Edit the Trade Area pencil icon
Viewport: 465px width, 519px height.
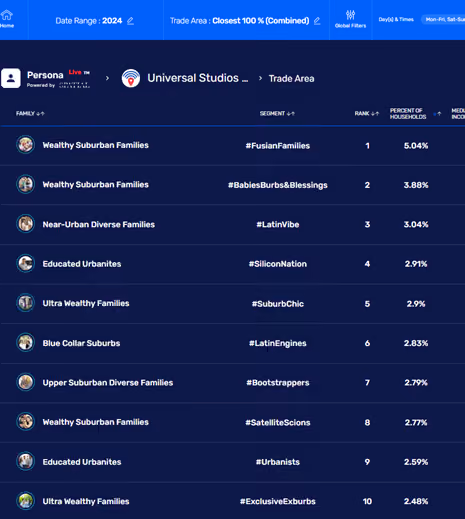(x=317, y=21)
